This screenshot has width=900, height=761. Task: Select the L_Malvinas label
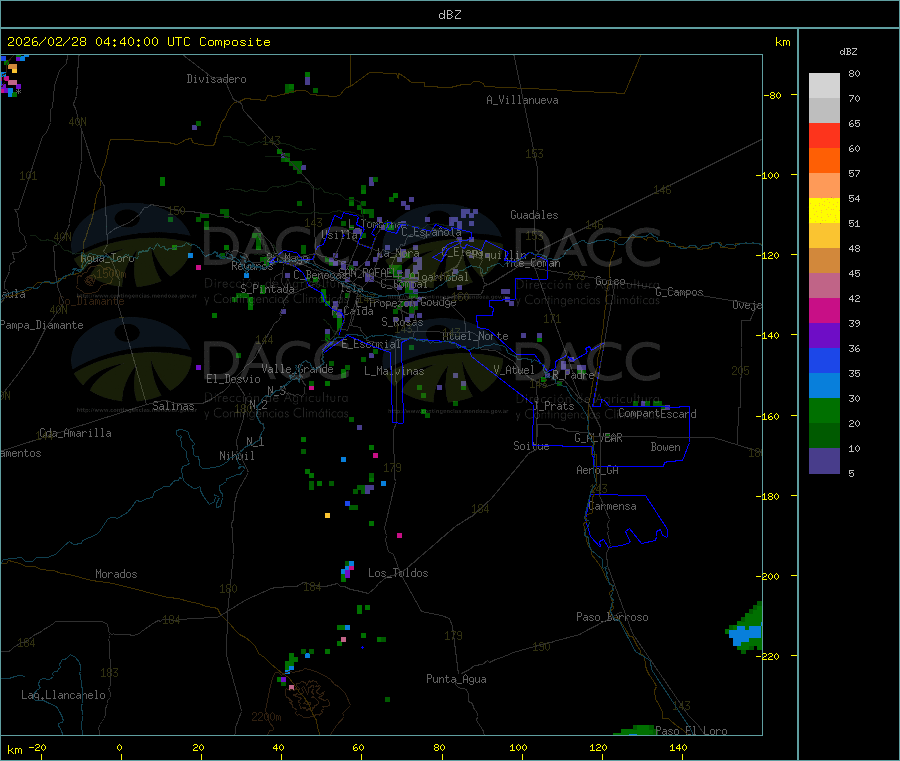click(394, 371)
